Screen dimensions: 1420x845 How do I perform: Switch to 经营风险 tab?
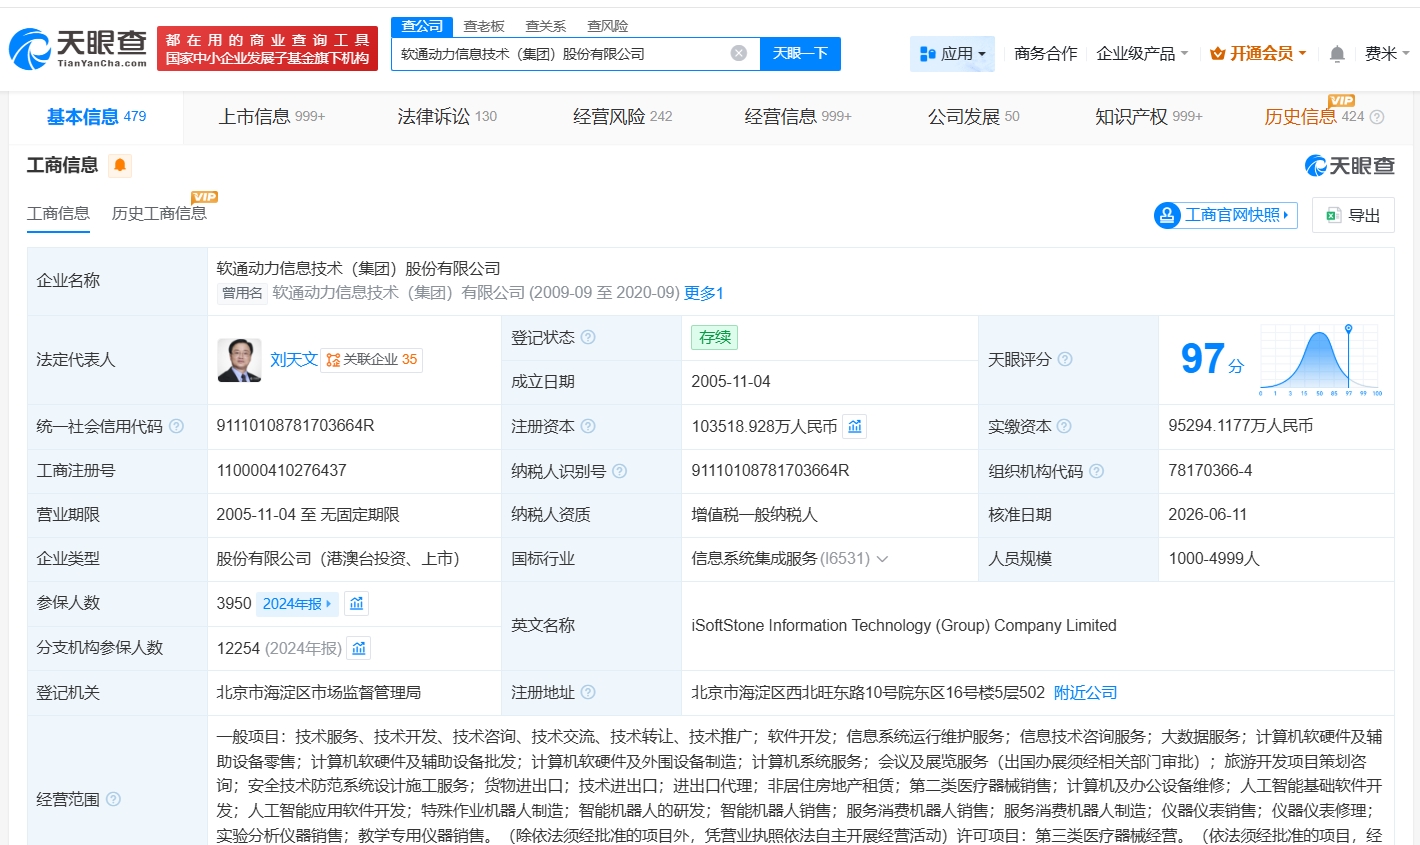pos(623,117)
